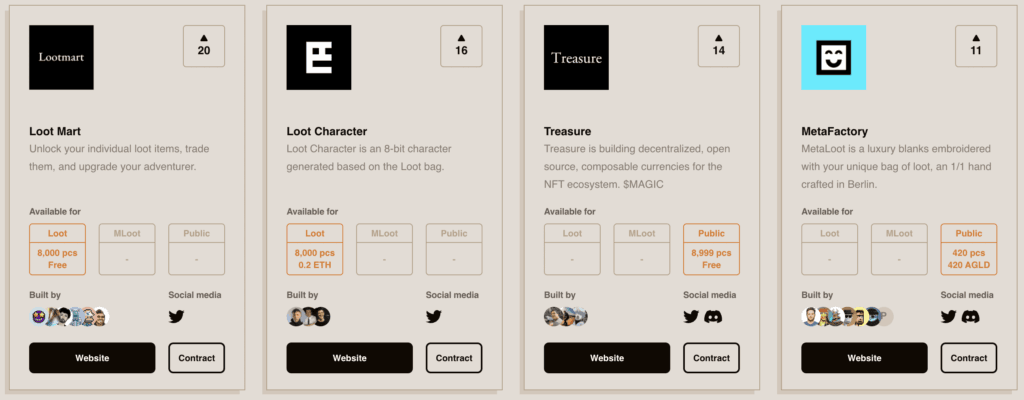Open Treasure's Discord icon

[713, 317]
